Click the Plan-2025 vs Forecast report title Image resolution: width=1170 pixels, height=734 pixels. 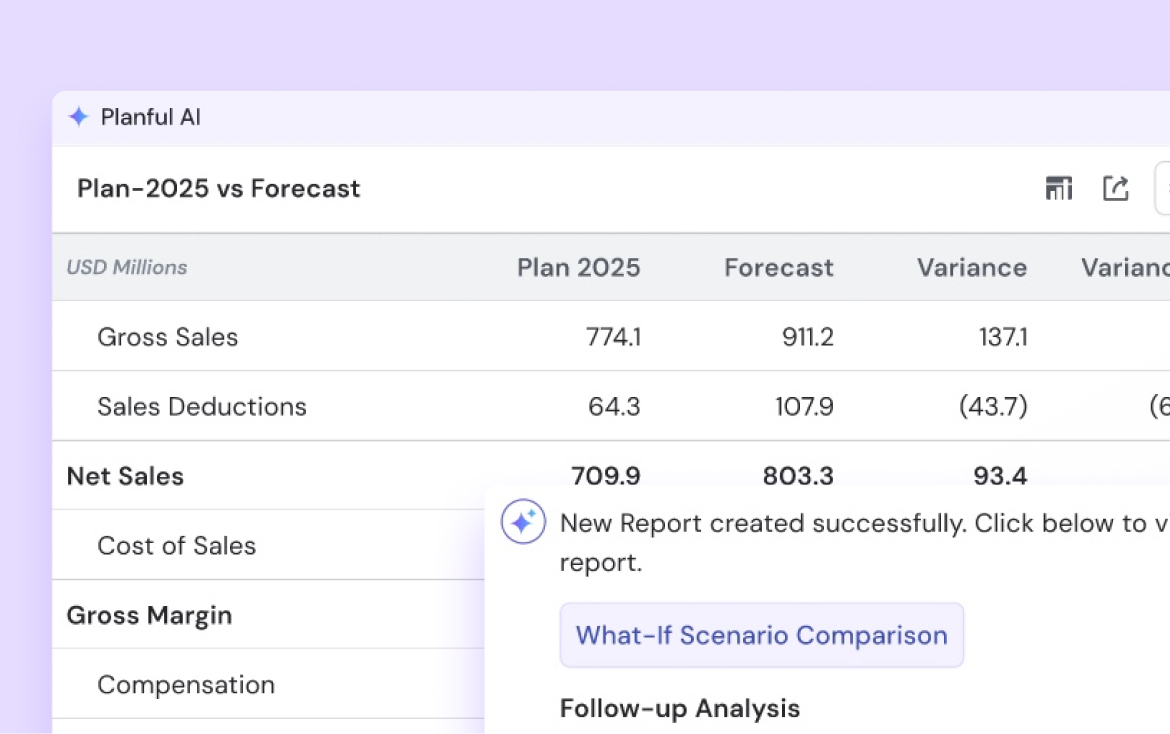pyautogui.click(x=218, y=188)
